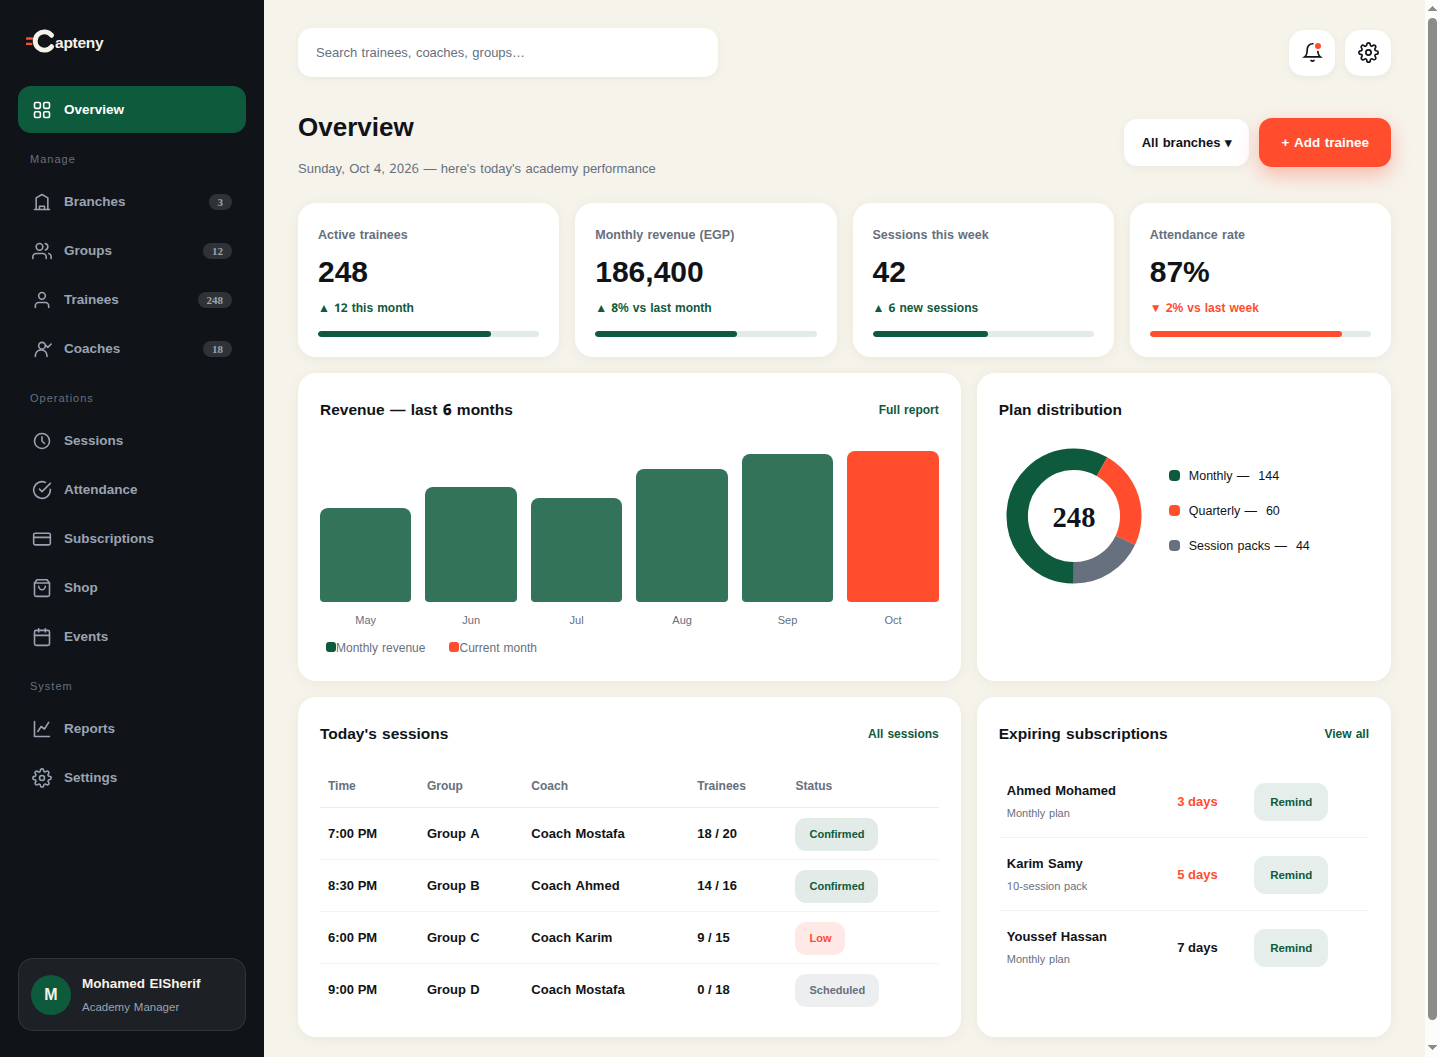1440x1057 pixels.
Task: Click the Attendance rate progress bar
Action: pyautogui.click(x=1260, y=334)
